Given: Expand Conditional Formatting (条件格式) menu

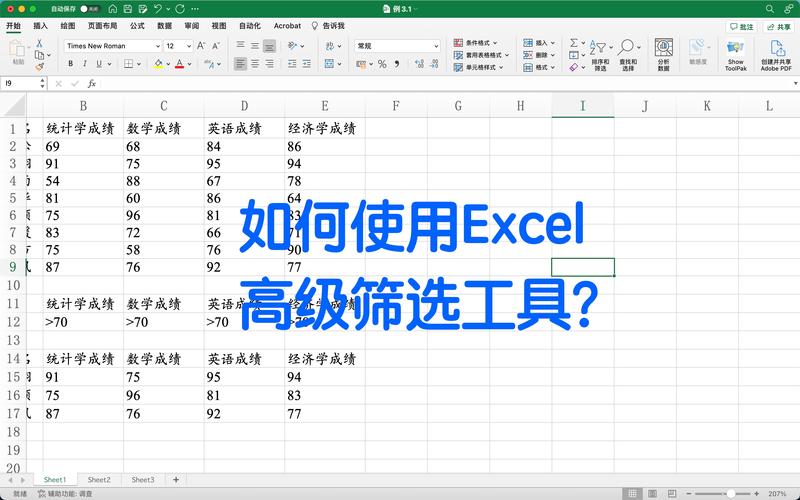Looking at the screenshot, I should coord(476,43).
